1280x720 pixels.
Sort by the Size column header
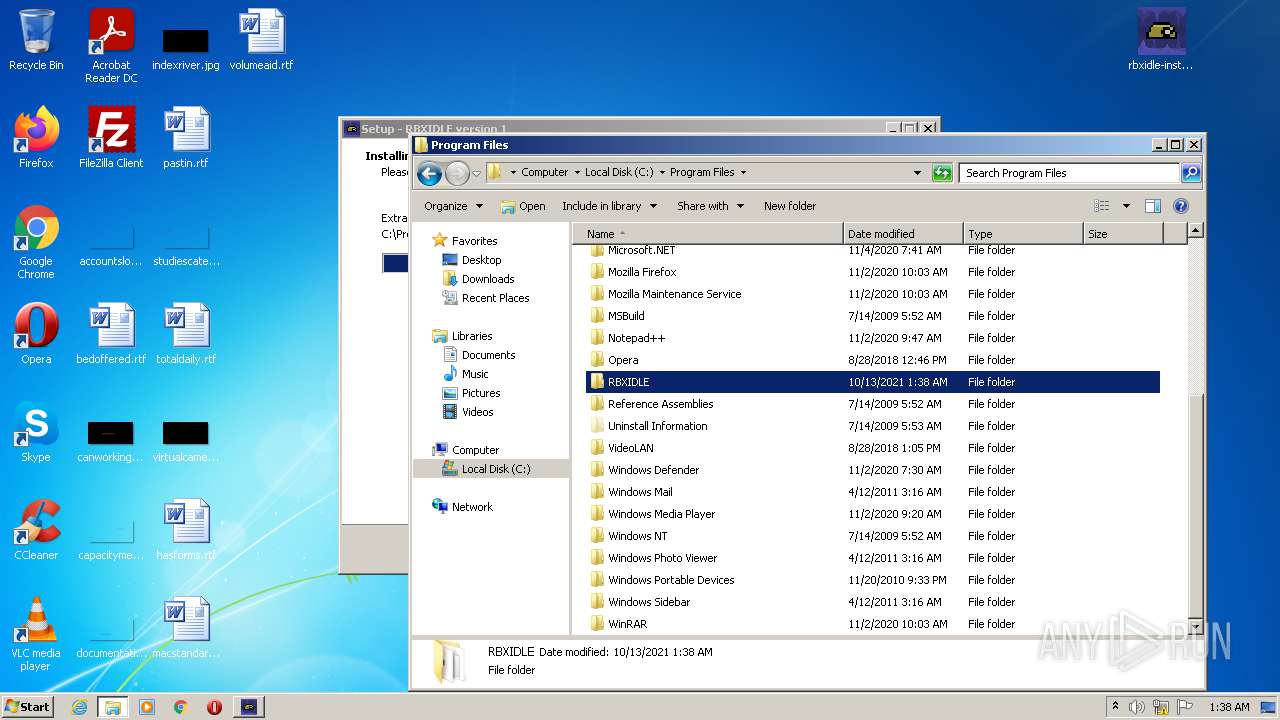click(1123, 234)
